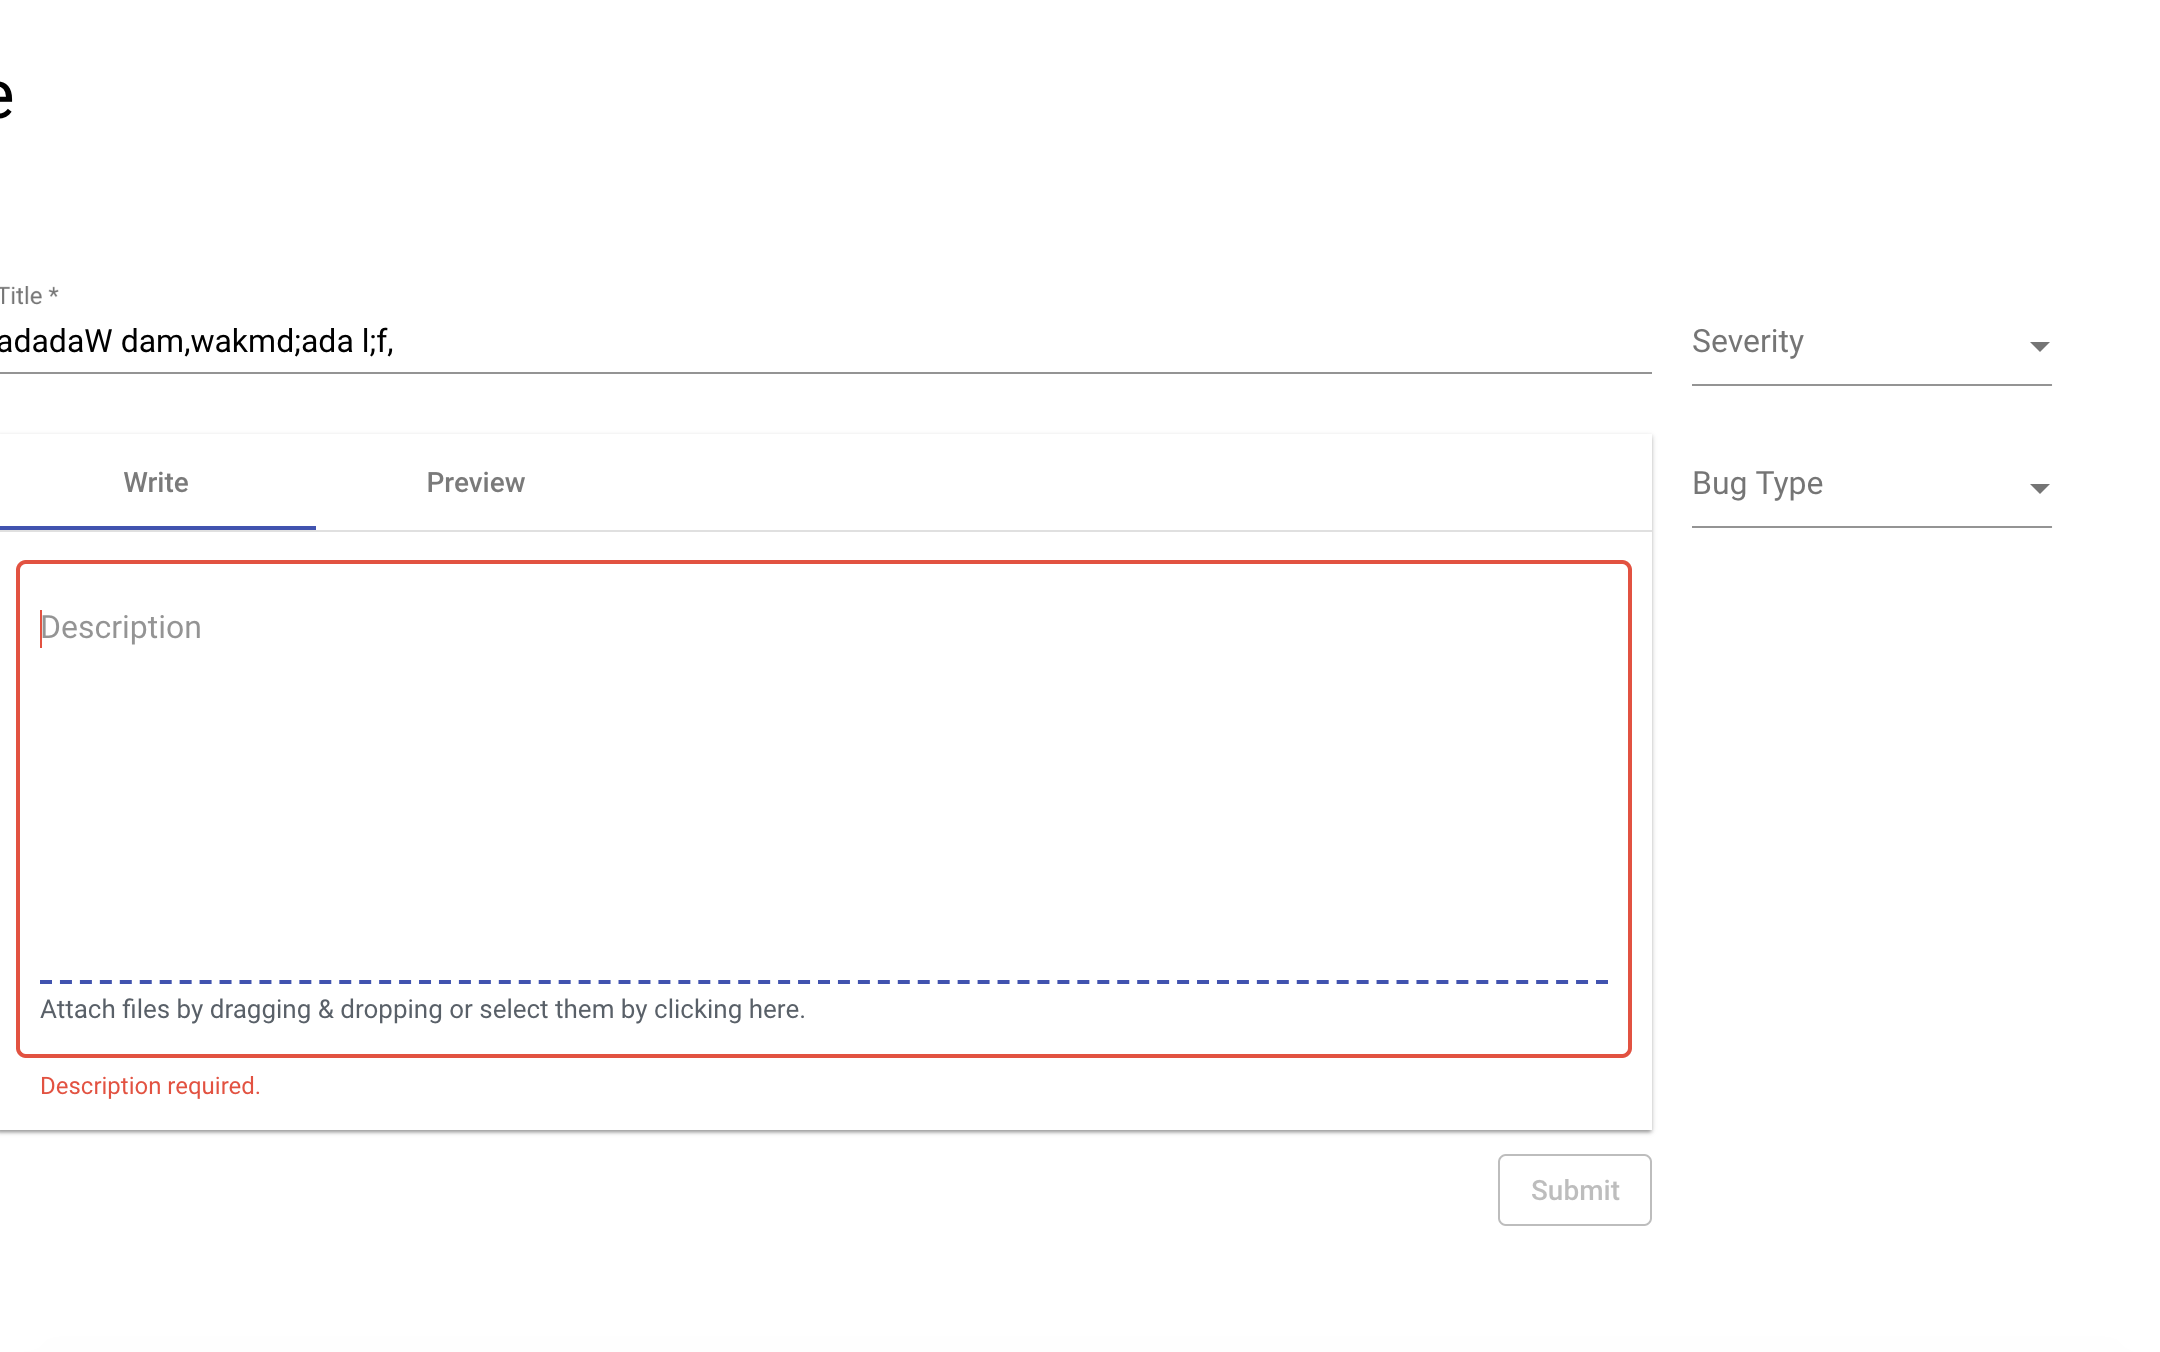Click the 'Description required.' error message
The image size is (2160, 1352).
click(x=150, y=1086)
